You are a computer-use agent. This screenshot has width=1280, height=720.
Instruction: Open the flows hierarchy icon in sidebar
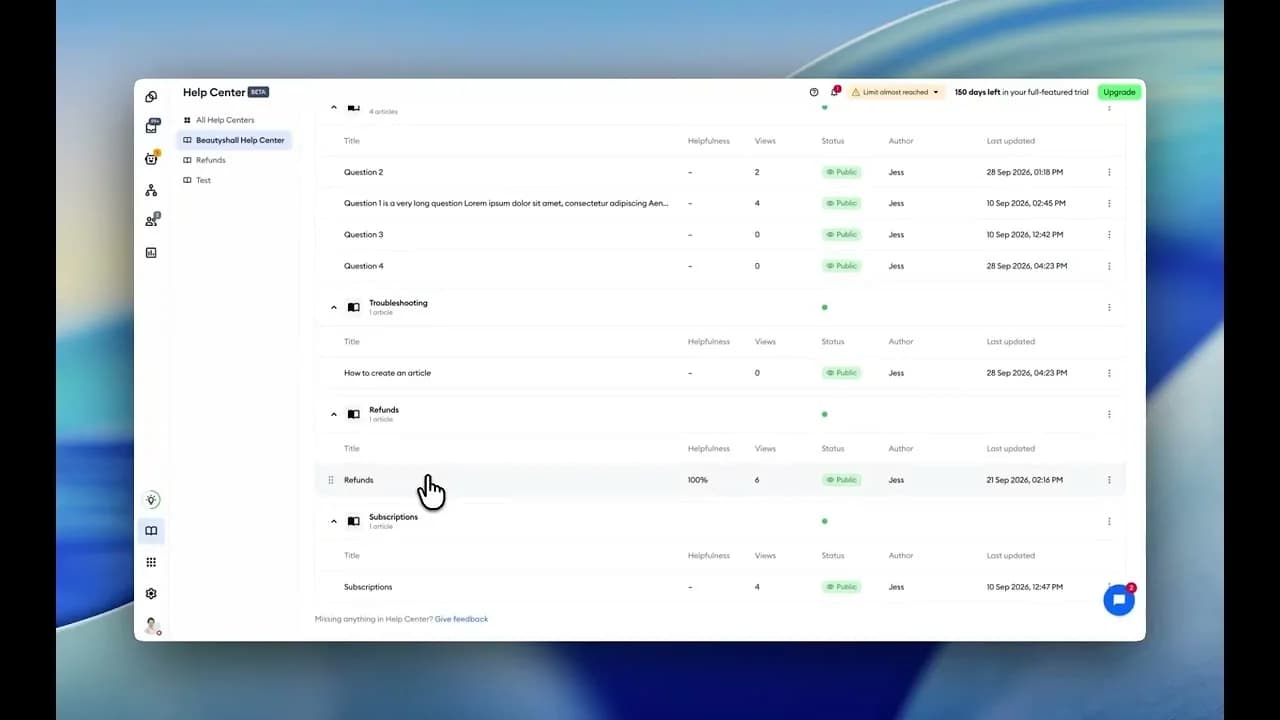click(151, 190)
